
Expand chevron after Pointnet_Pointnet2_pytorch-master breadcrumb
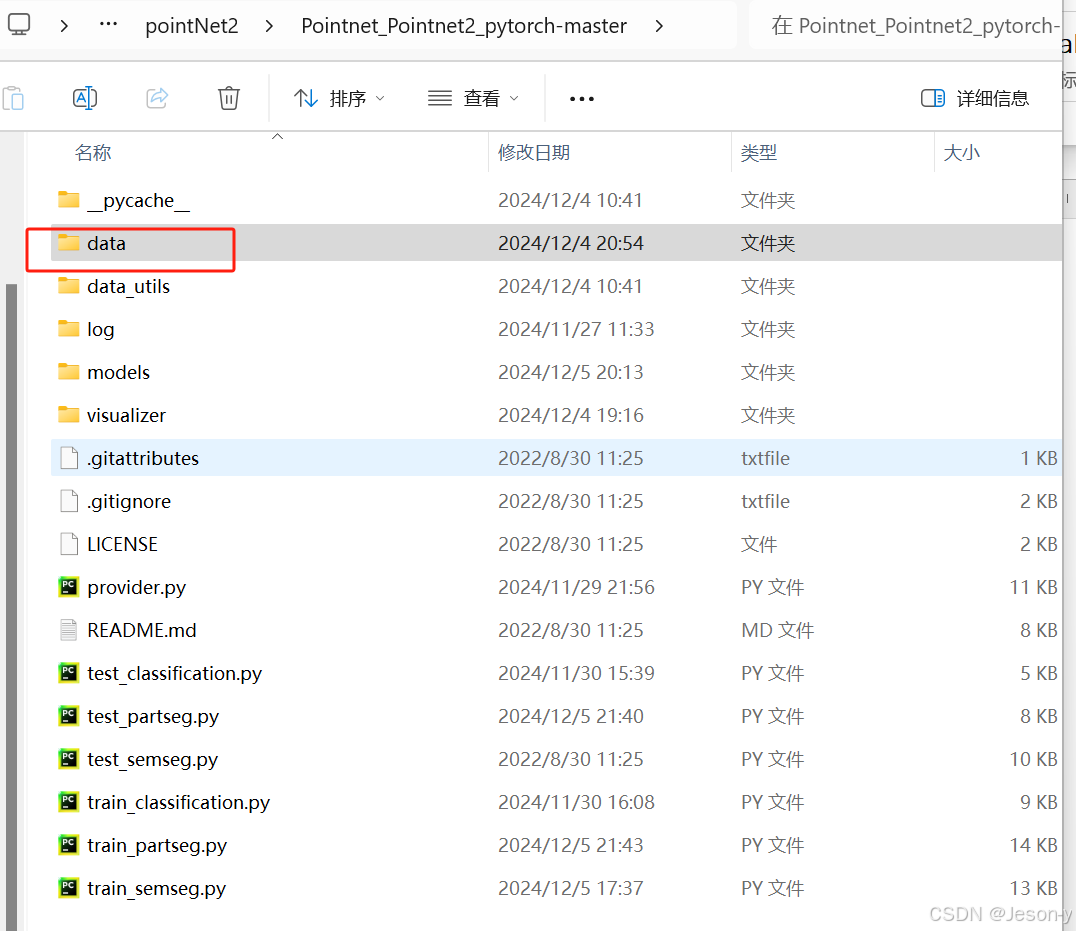659,26
